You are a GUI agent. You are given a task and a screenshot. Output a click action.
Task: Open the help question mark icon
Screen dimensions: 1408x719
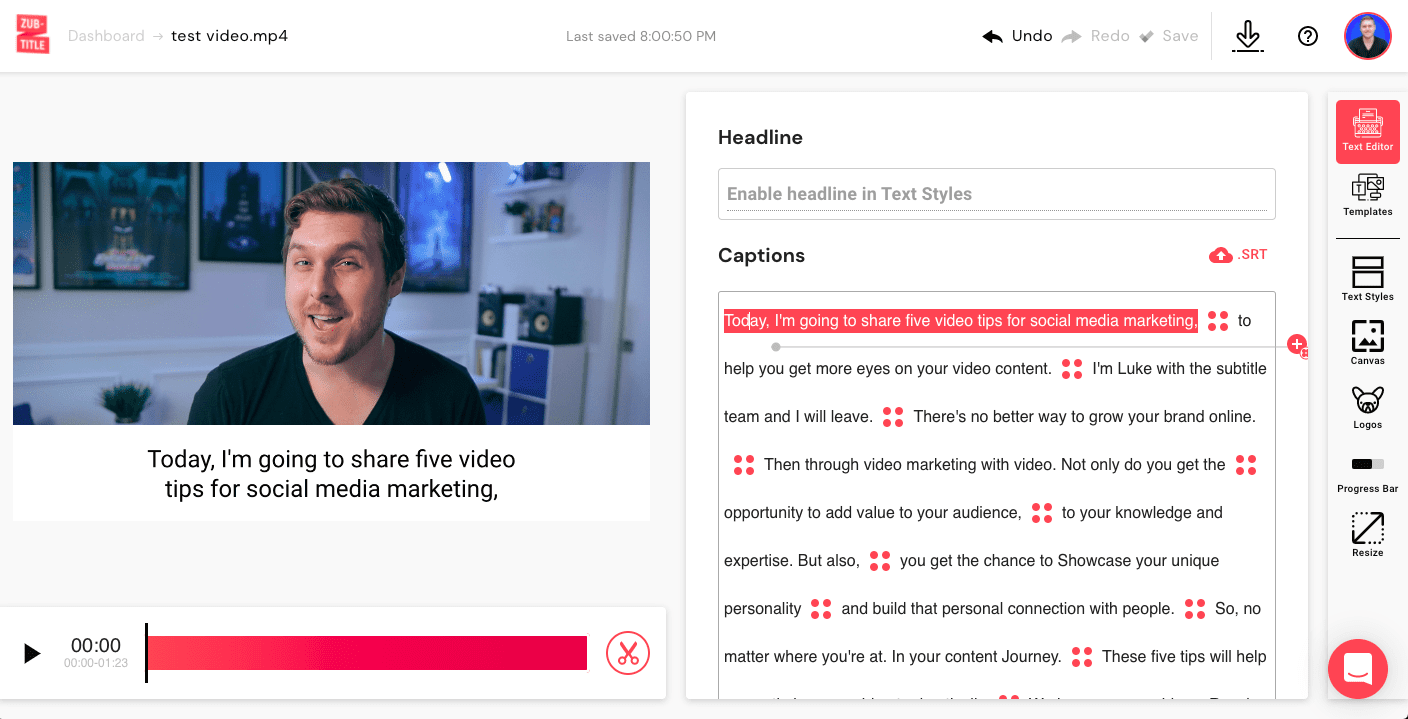1308,36
